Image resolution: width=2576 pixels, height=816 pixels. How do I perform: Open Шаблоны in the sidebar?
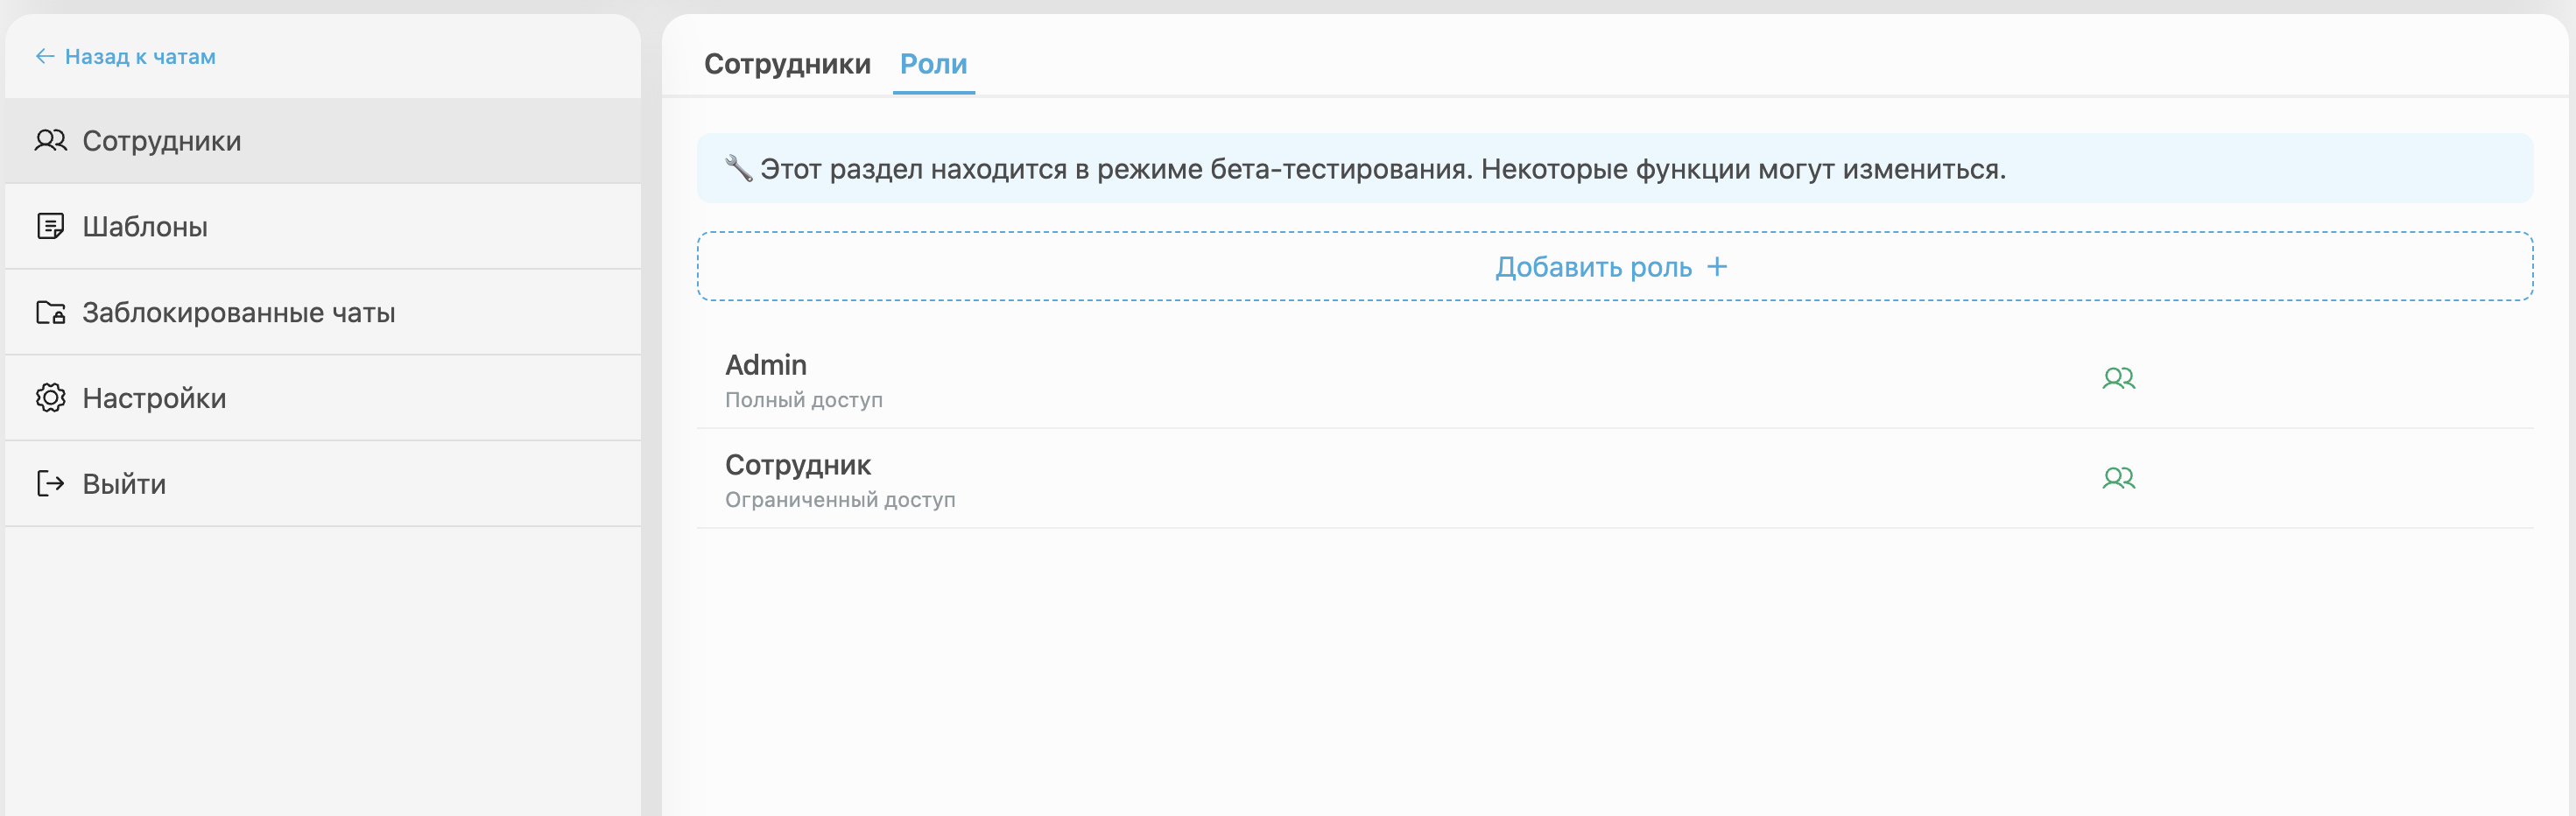pos(323,227)
